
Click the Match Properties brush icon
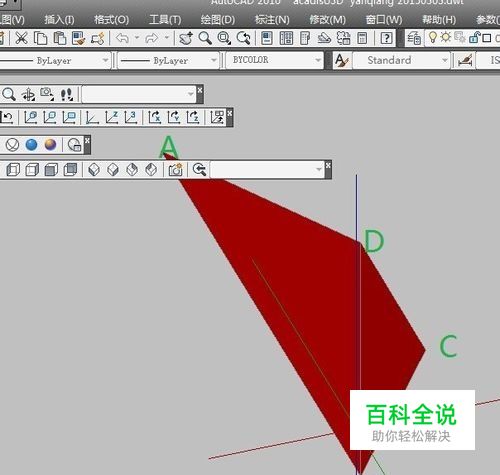point(79,38)
